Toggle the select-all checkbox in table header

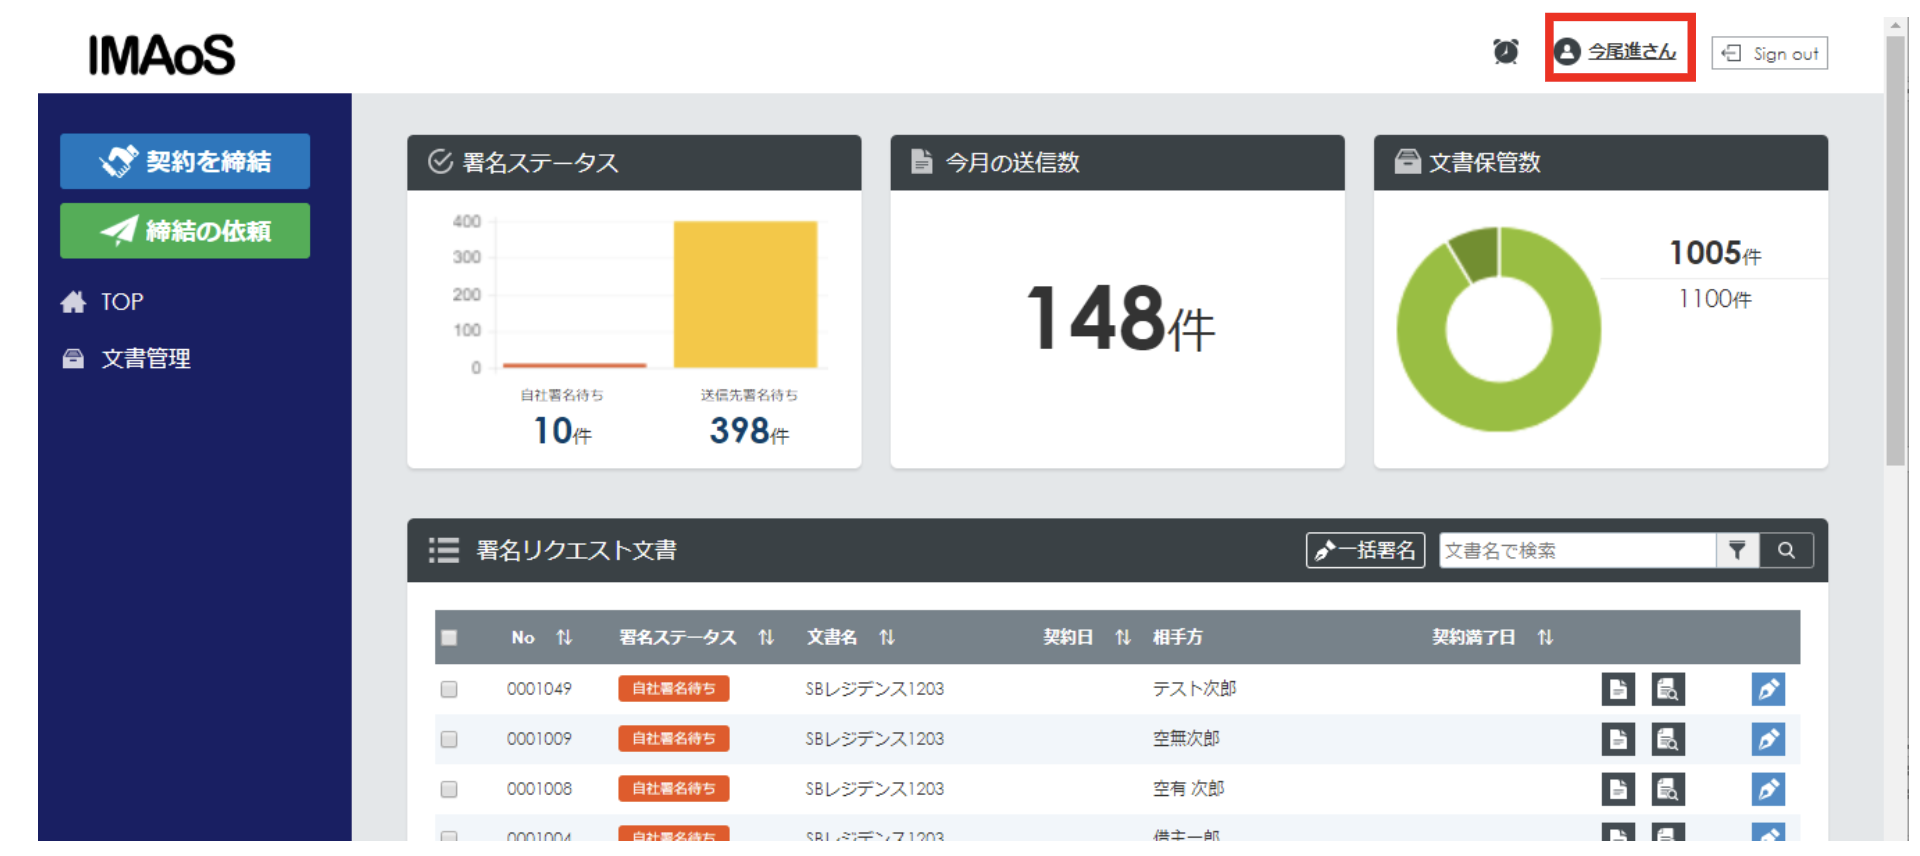[449, 638]
